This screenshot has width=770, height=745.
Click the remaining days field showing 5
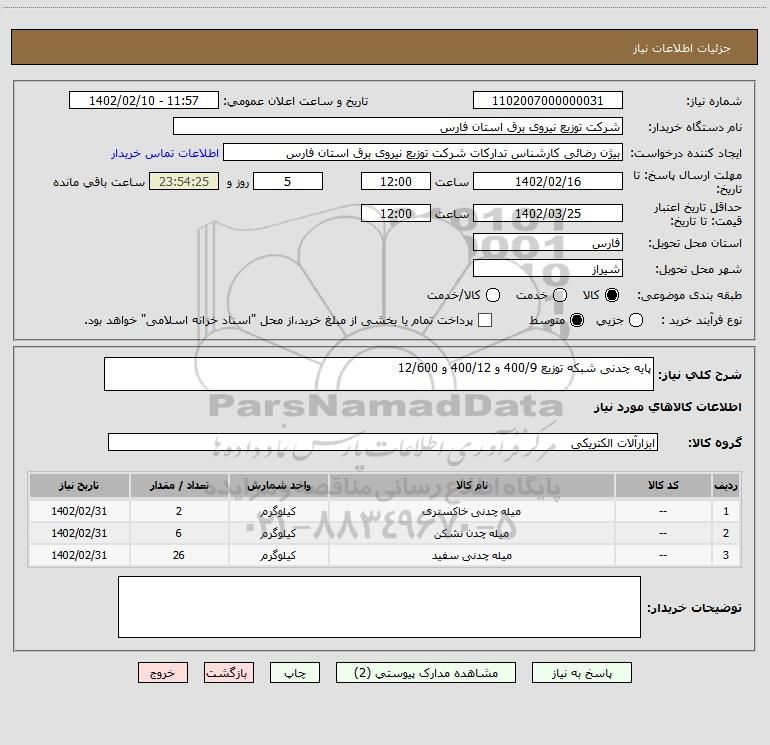[x=288, y=181]
